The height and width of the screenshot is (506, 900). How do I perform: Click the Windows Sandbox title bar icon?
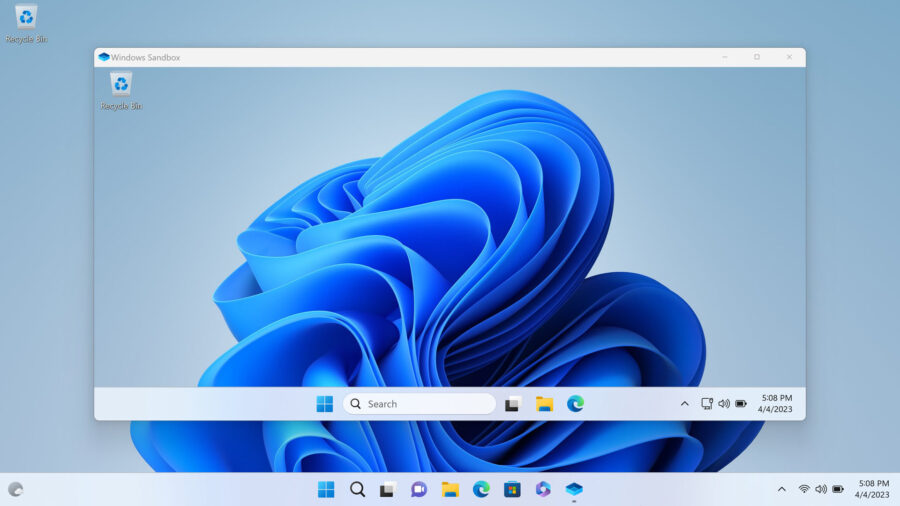[x=104, y=57]
